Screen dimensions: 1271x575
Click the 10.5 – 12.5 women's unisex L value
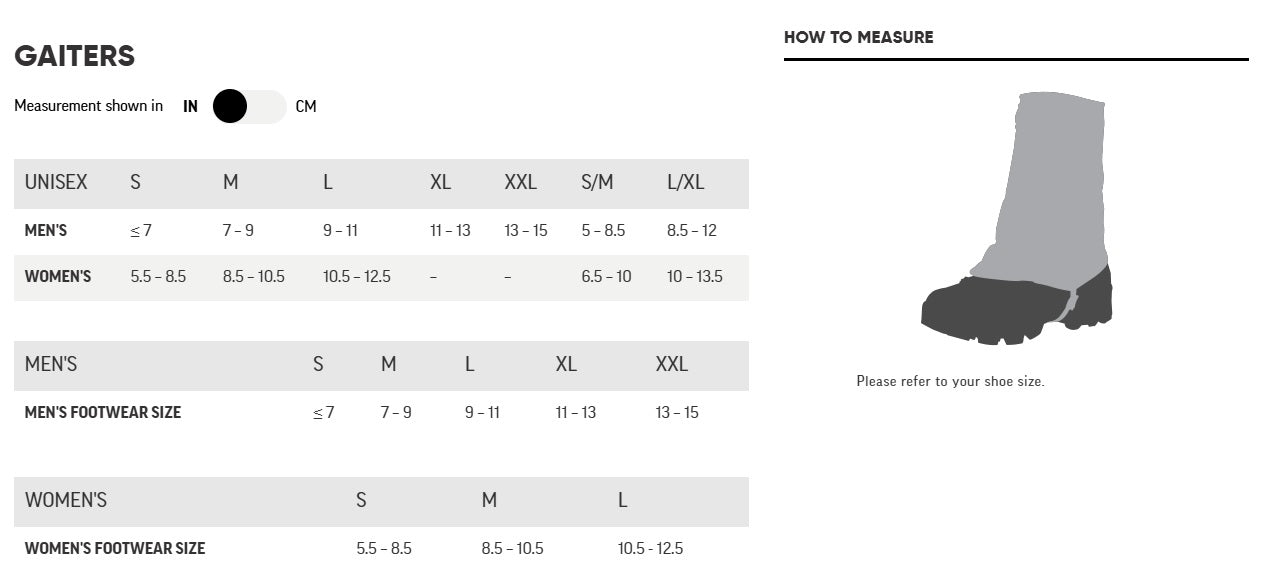pyautogui.click(x=356, y=276)
